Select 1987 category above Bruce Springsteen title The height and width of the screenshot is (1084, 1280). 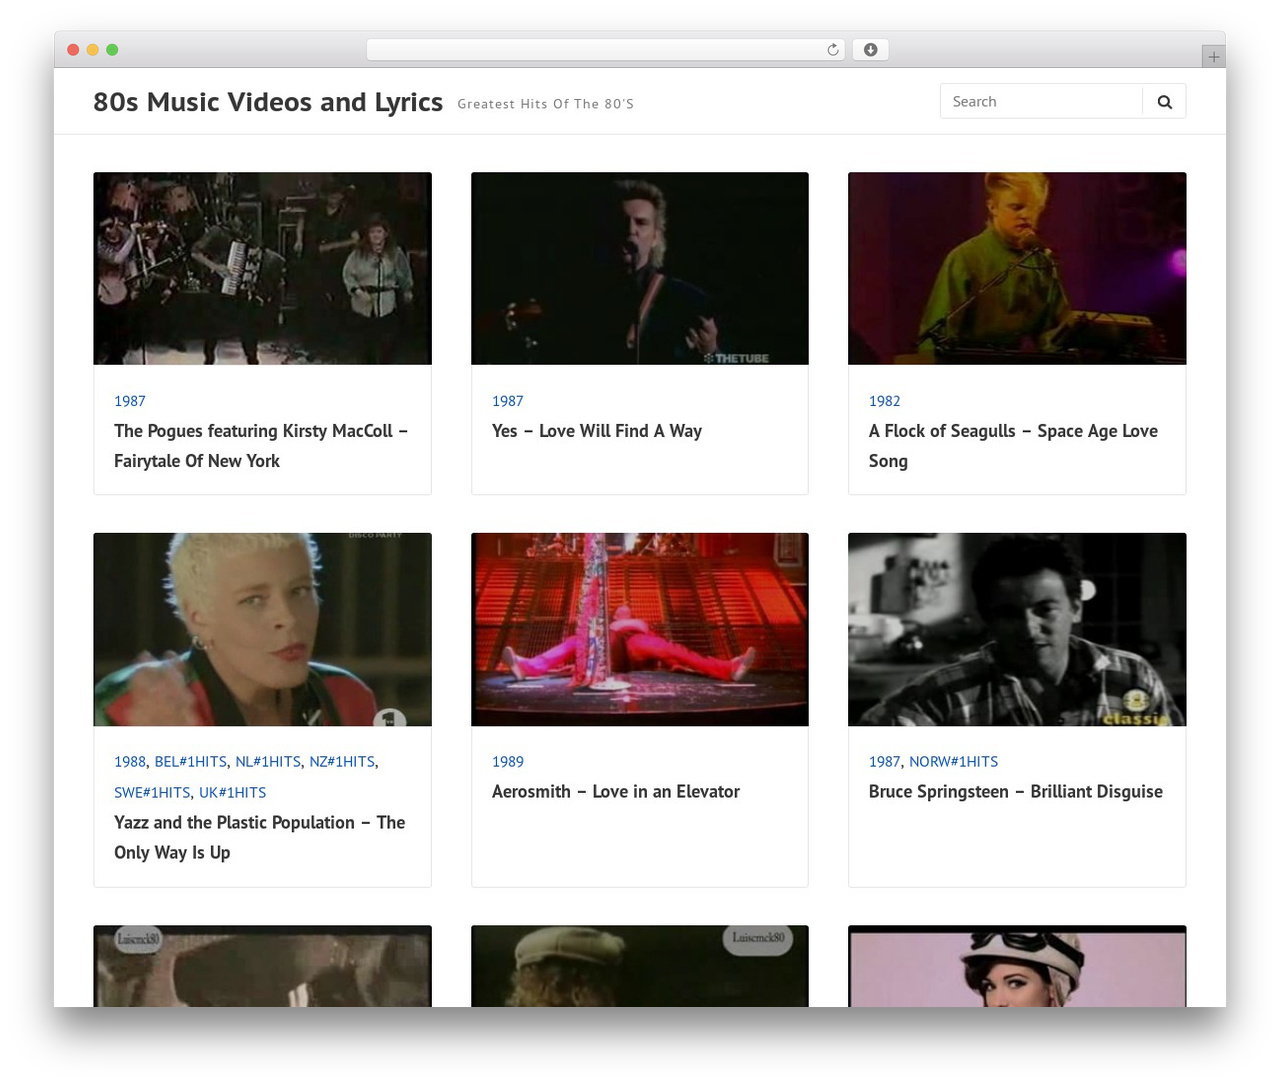click(885, 762)
